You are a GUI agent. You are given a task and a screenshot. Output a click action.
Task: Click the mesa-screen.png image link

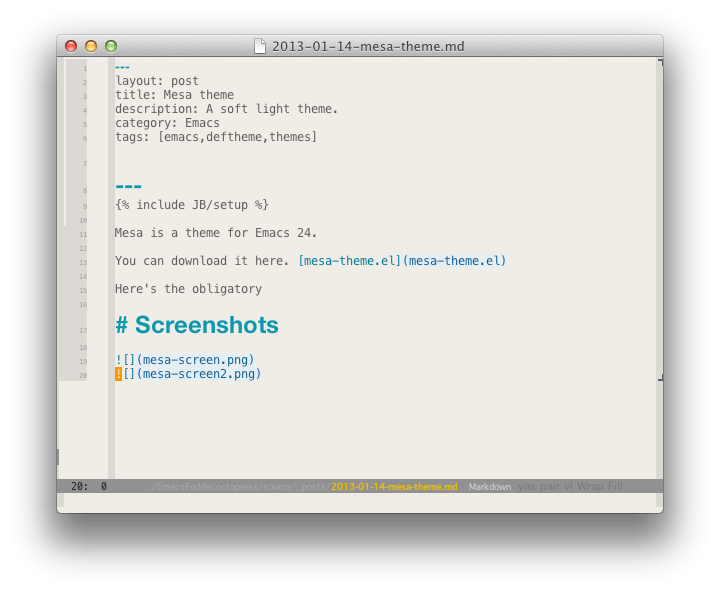click(x=185, y=360)
